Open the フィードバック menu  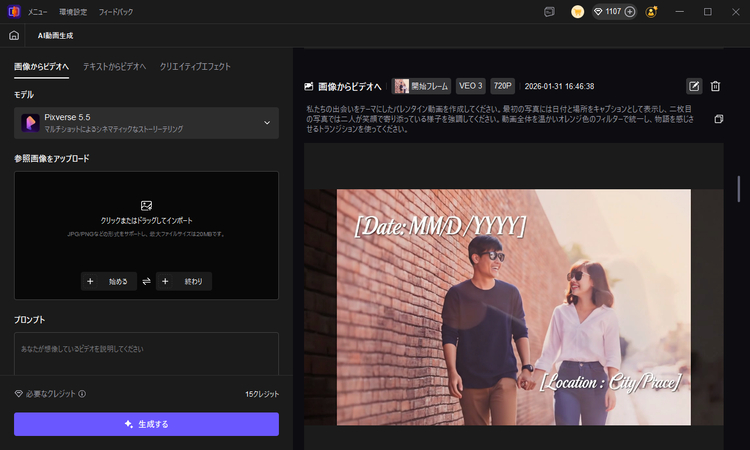(113, 12)
